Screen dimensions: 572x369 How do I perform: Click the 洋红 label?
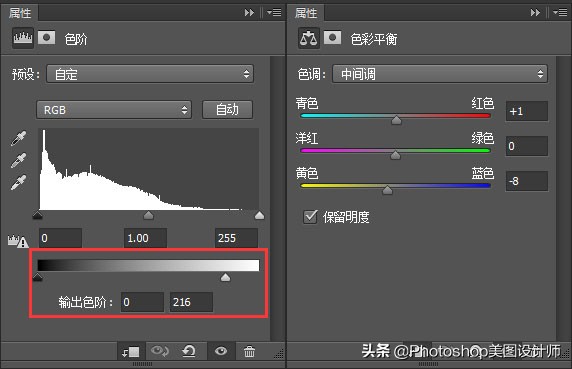pyautogui.click(x=307, y=138)
